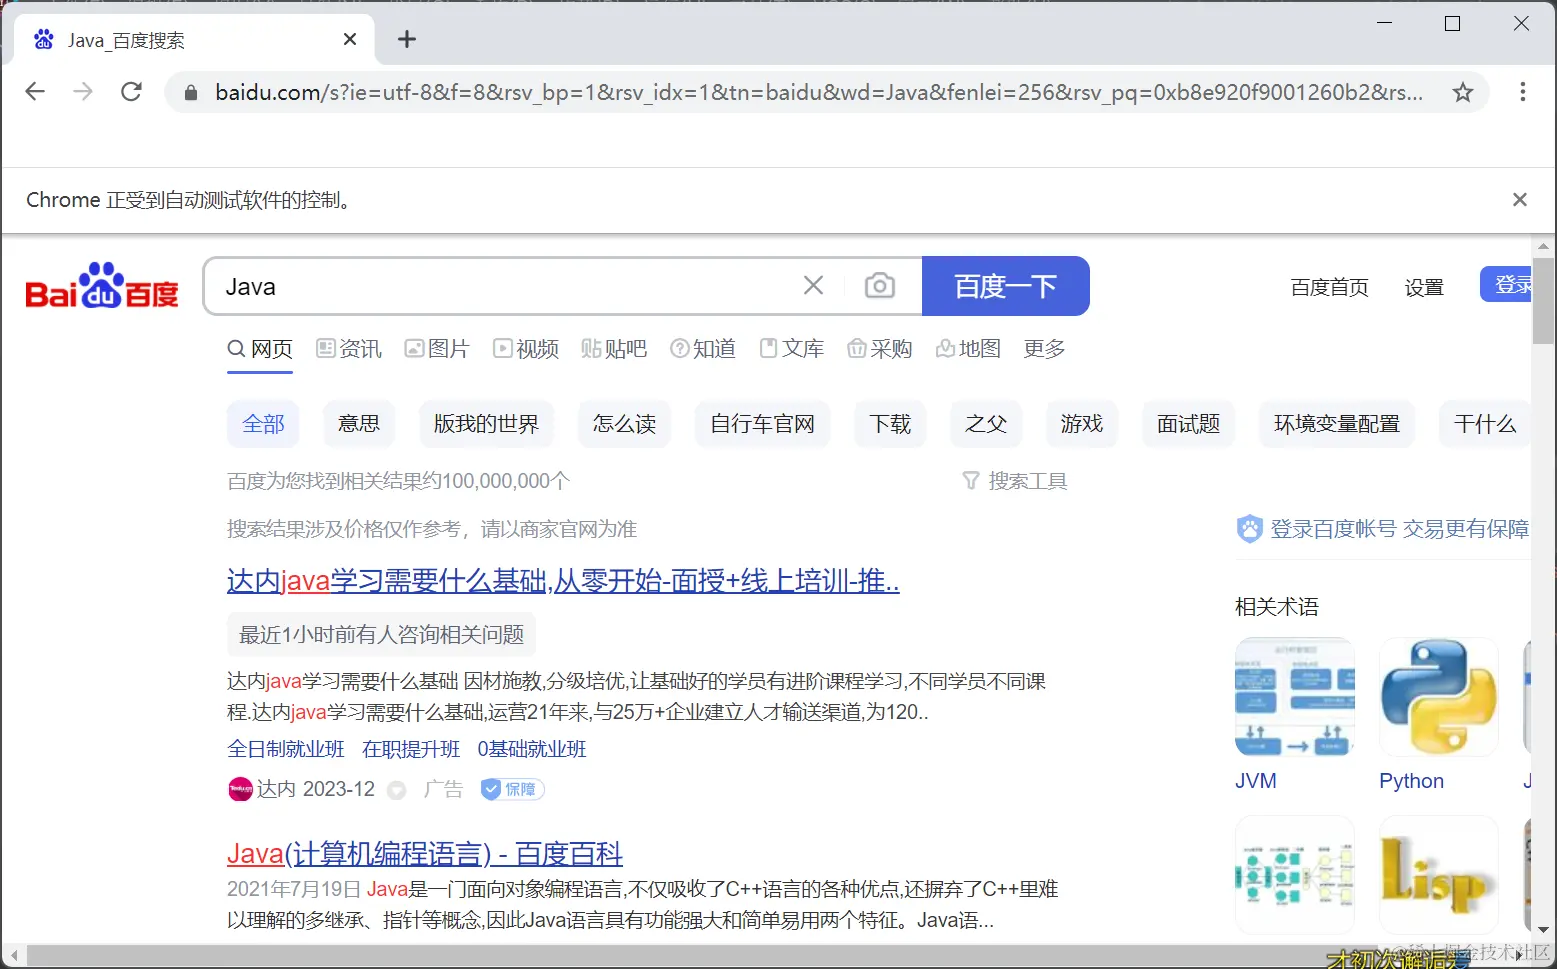This screenshot has height=969, width=1557.
Task: Click the address bar URL
Action: coord(819,93)
